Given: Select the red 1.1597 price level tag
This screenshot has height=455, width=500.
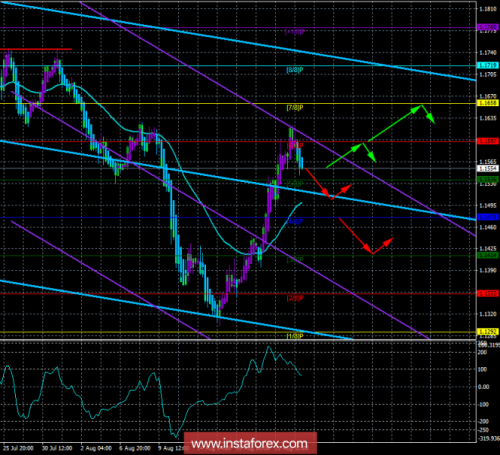Looking at the screenshot, I should [488, 141].
